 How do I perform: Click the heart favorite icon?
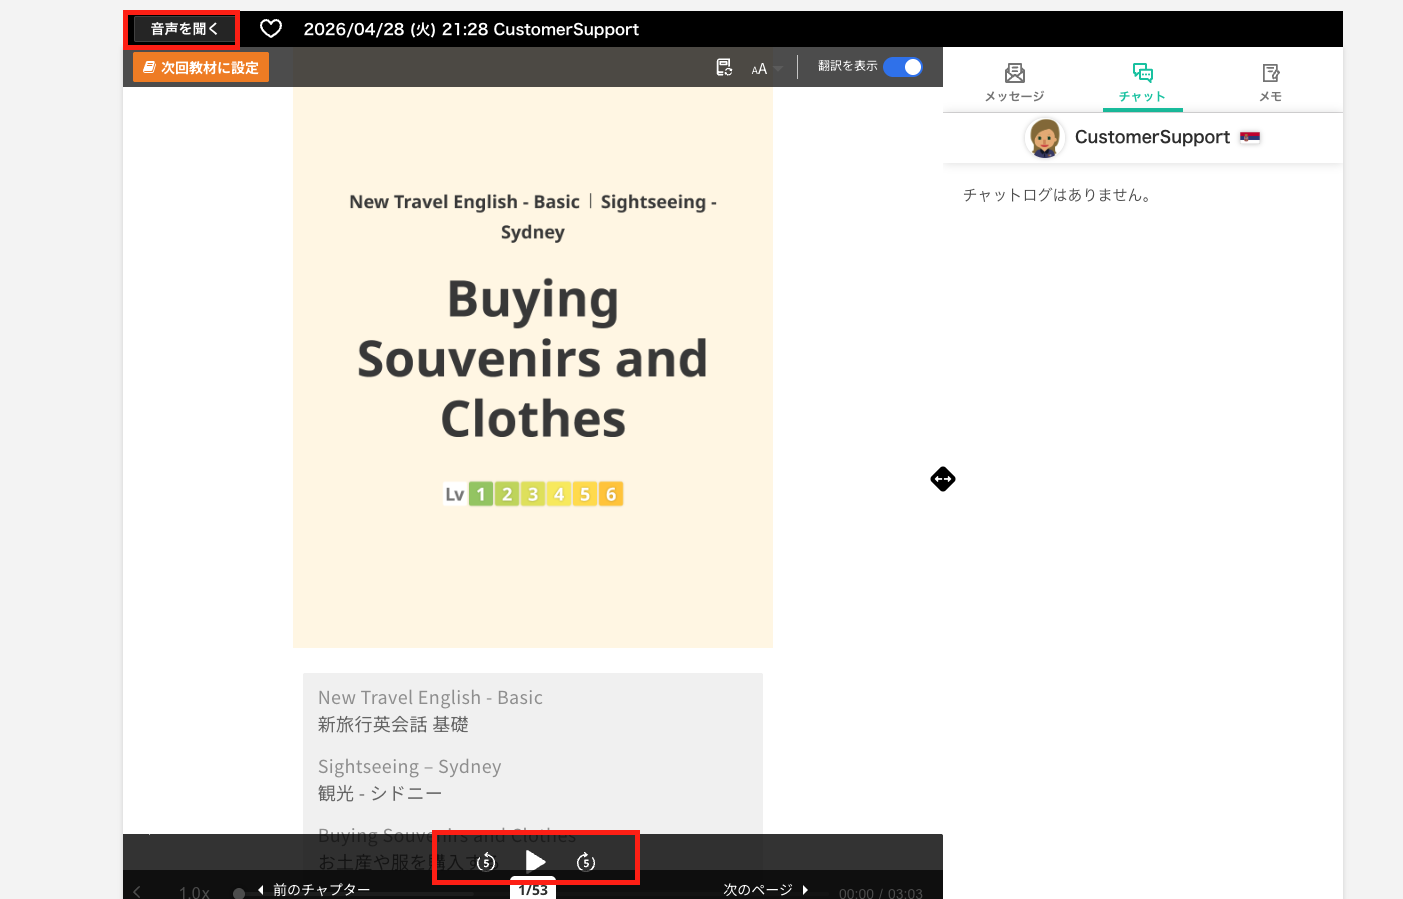(x=271, y=29)
